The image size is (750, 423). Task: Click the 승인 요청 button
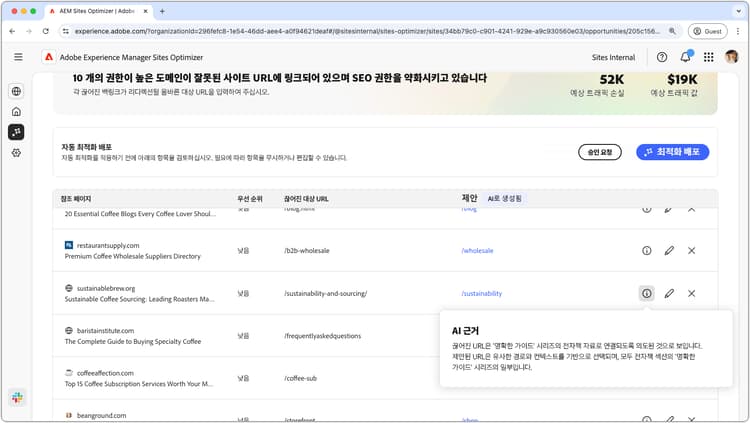point(600,152)
